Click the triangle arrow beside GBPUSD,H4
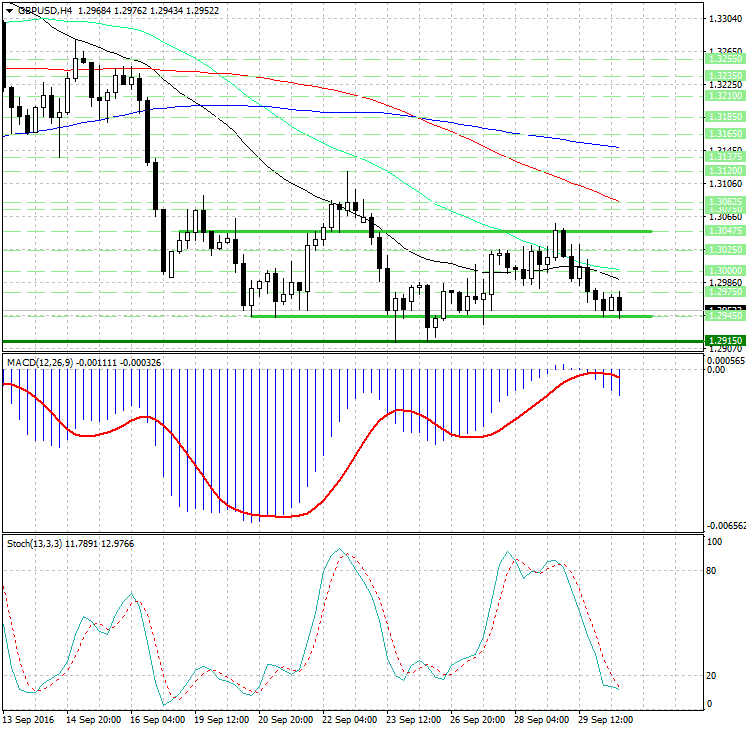 (x=9, y=11)
